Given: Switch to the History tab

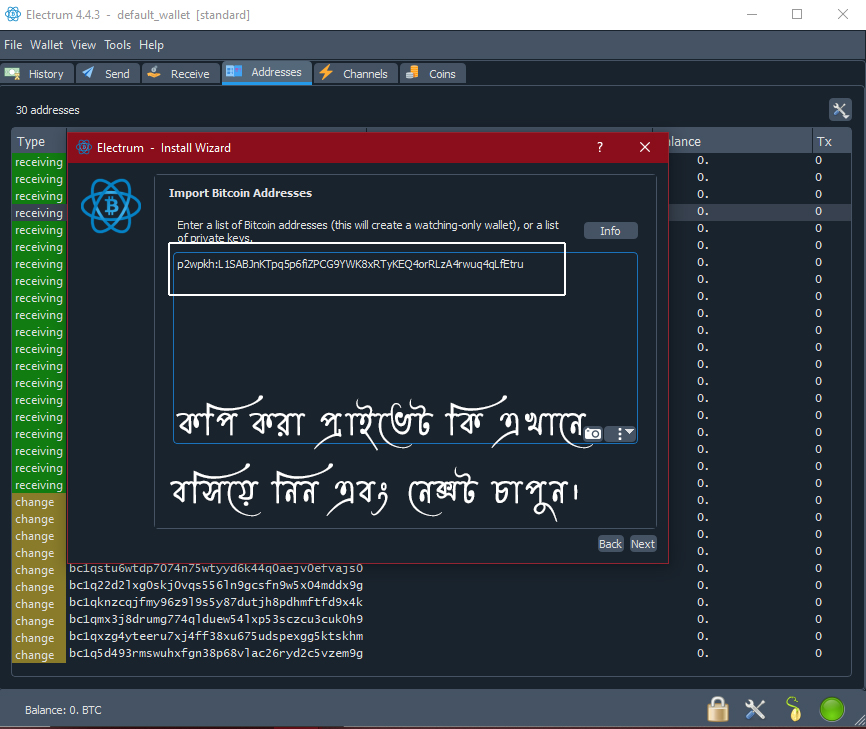Looking at the screenshot, I should point(37,73).
